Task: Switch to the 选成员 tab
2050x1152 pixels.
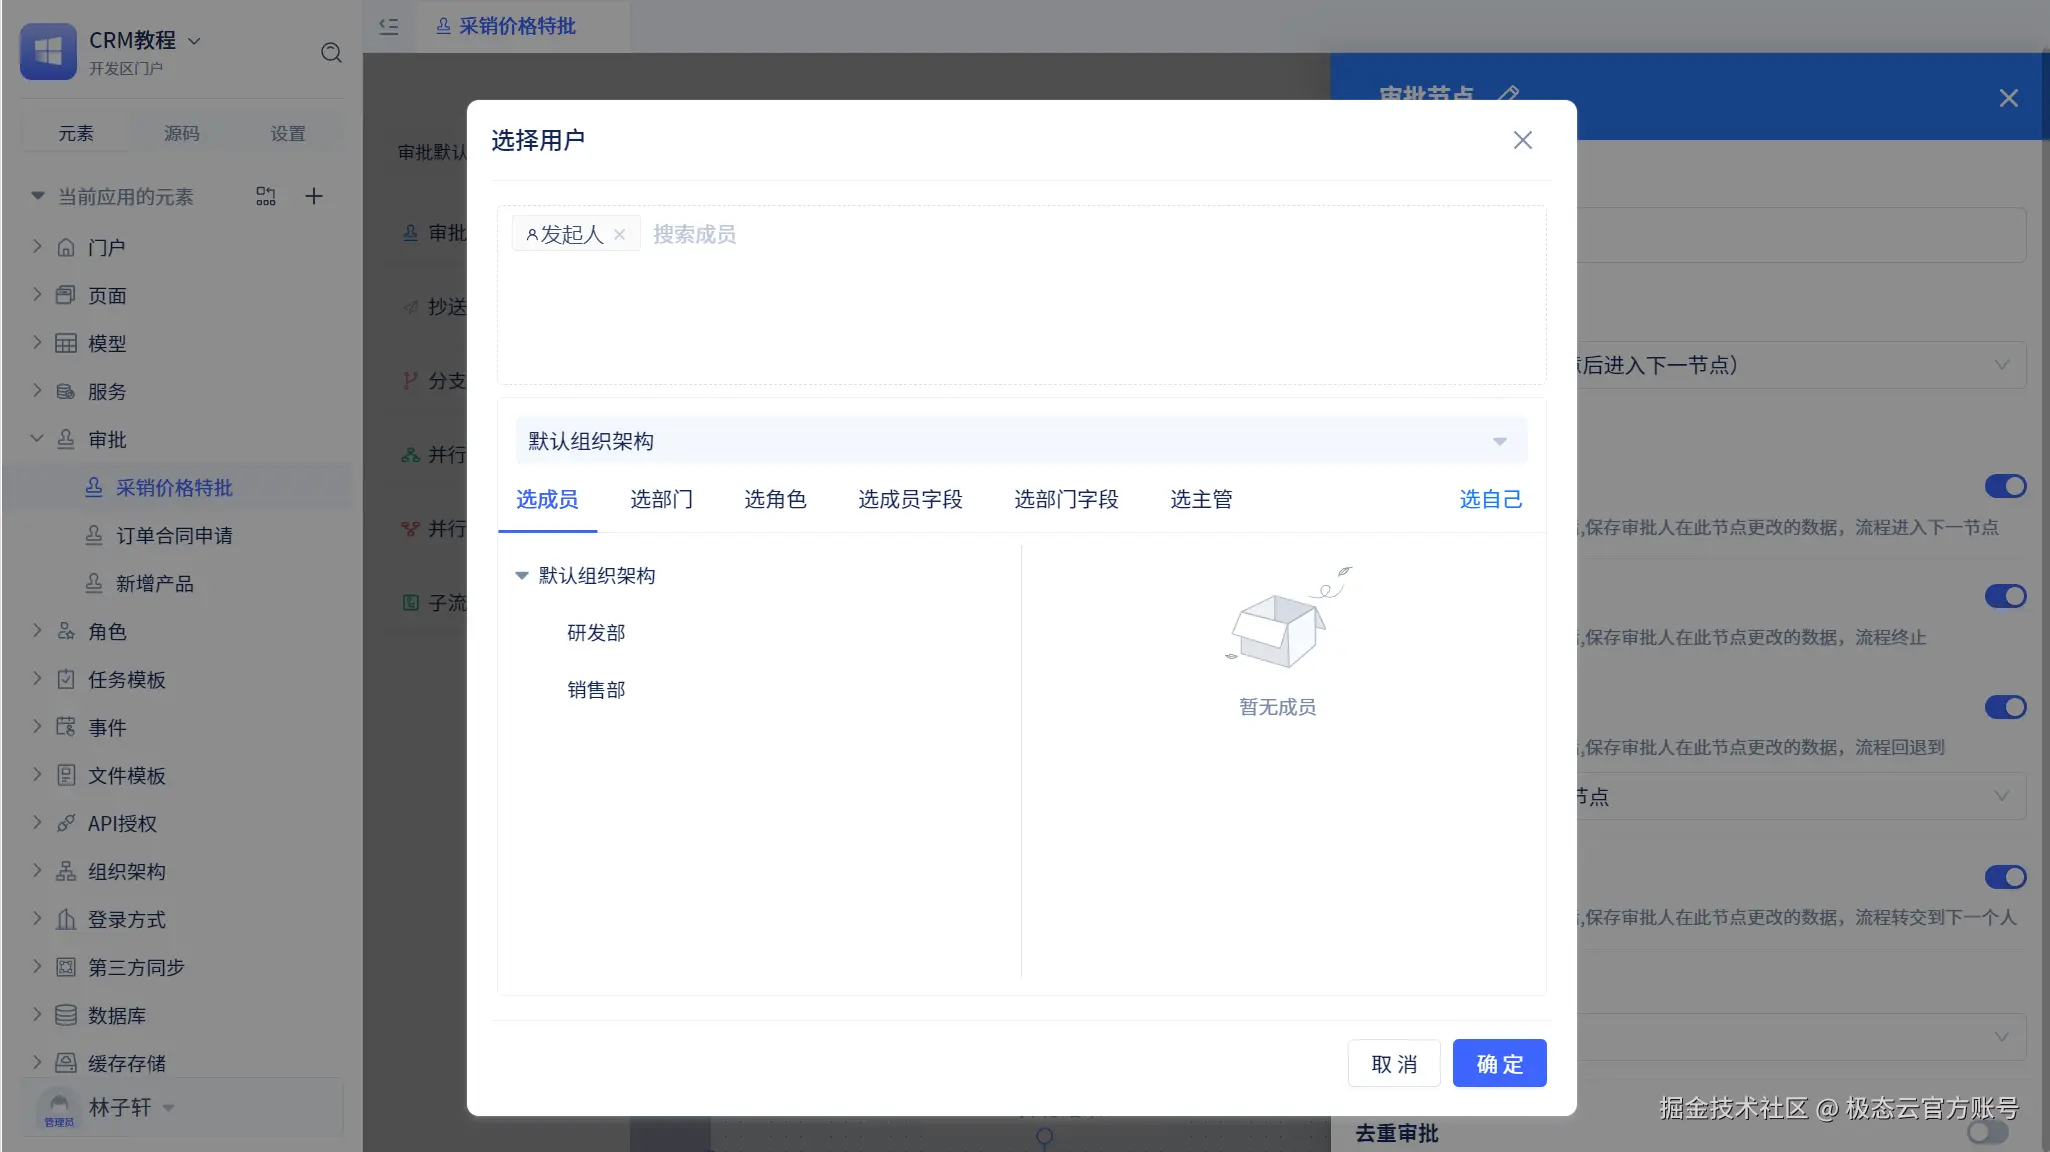Action: tap(547, 499)
